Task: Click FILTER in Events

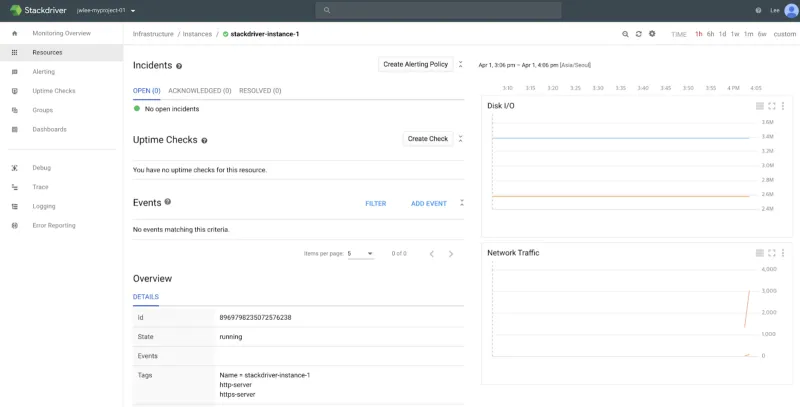Action: [376, 204]
